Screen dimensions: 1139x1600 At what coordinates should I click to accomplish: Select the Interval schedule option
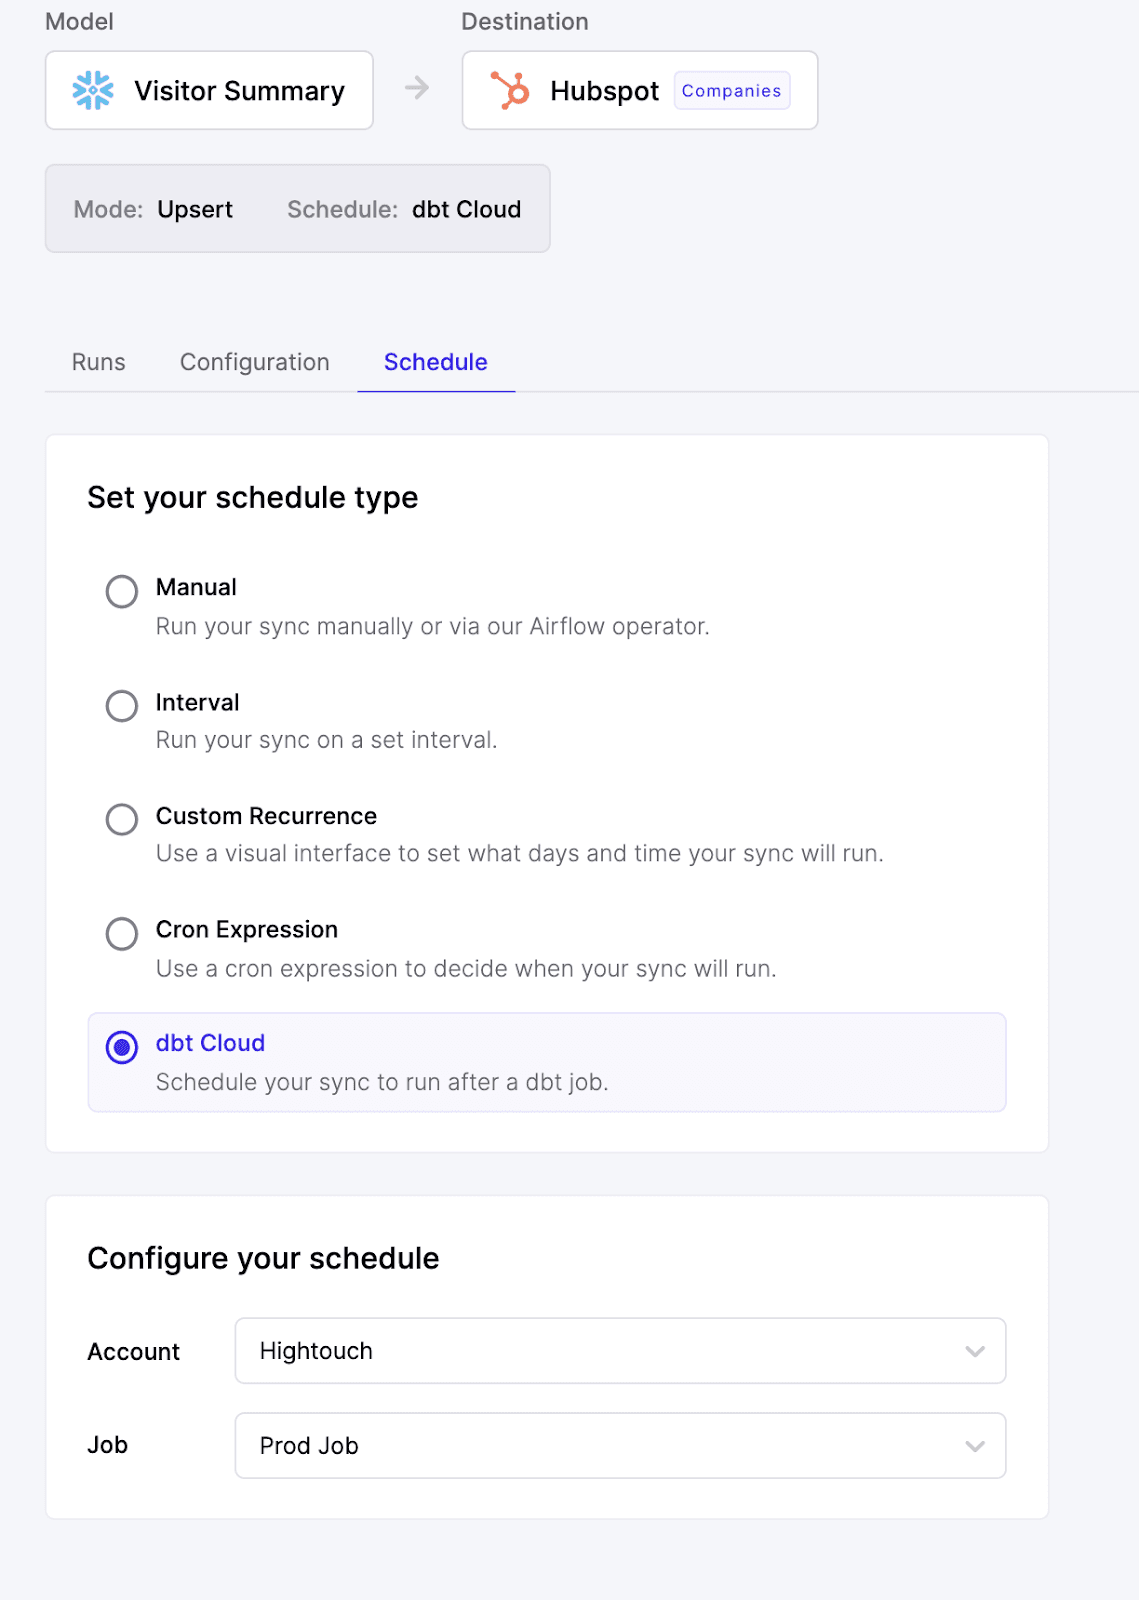[122, 706]
